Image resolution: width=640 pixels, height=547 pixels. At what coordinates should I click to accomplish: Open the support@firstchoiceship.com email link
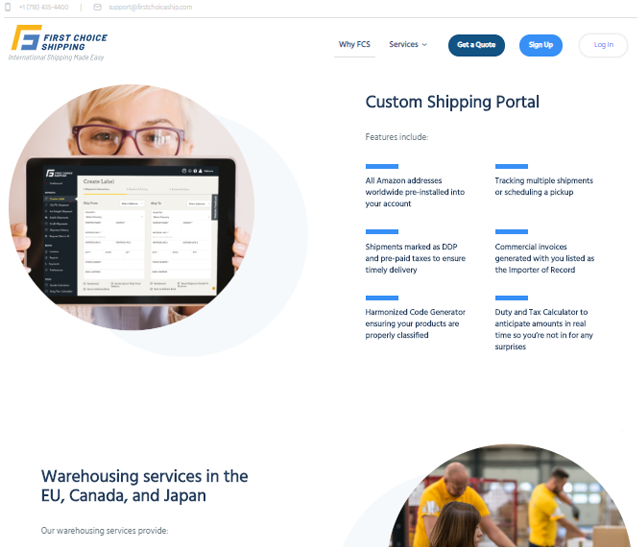(150, 7)
